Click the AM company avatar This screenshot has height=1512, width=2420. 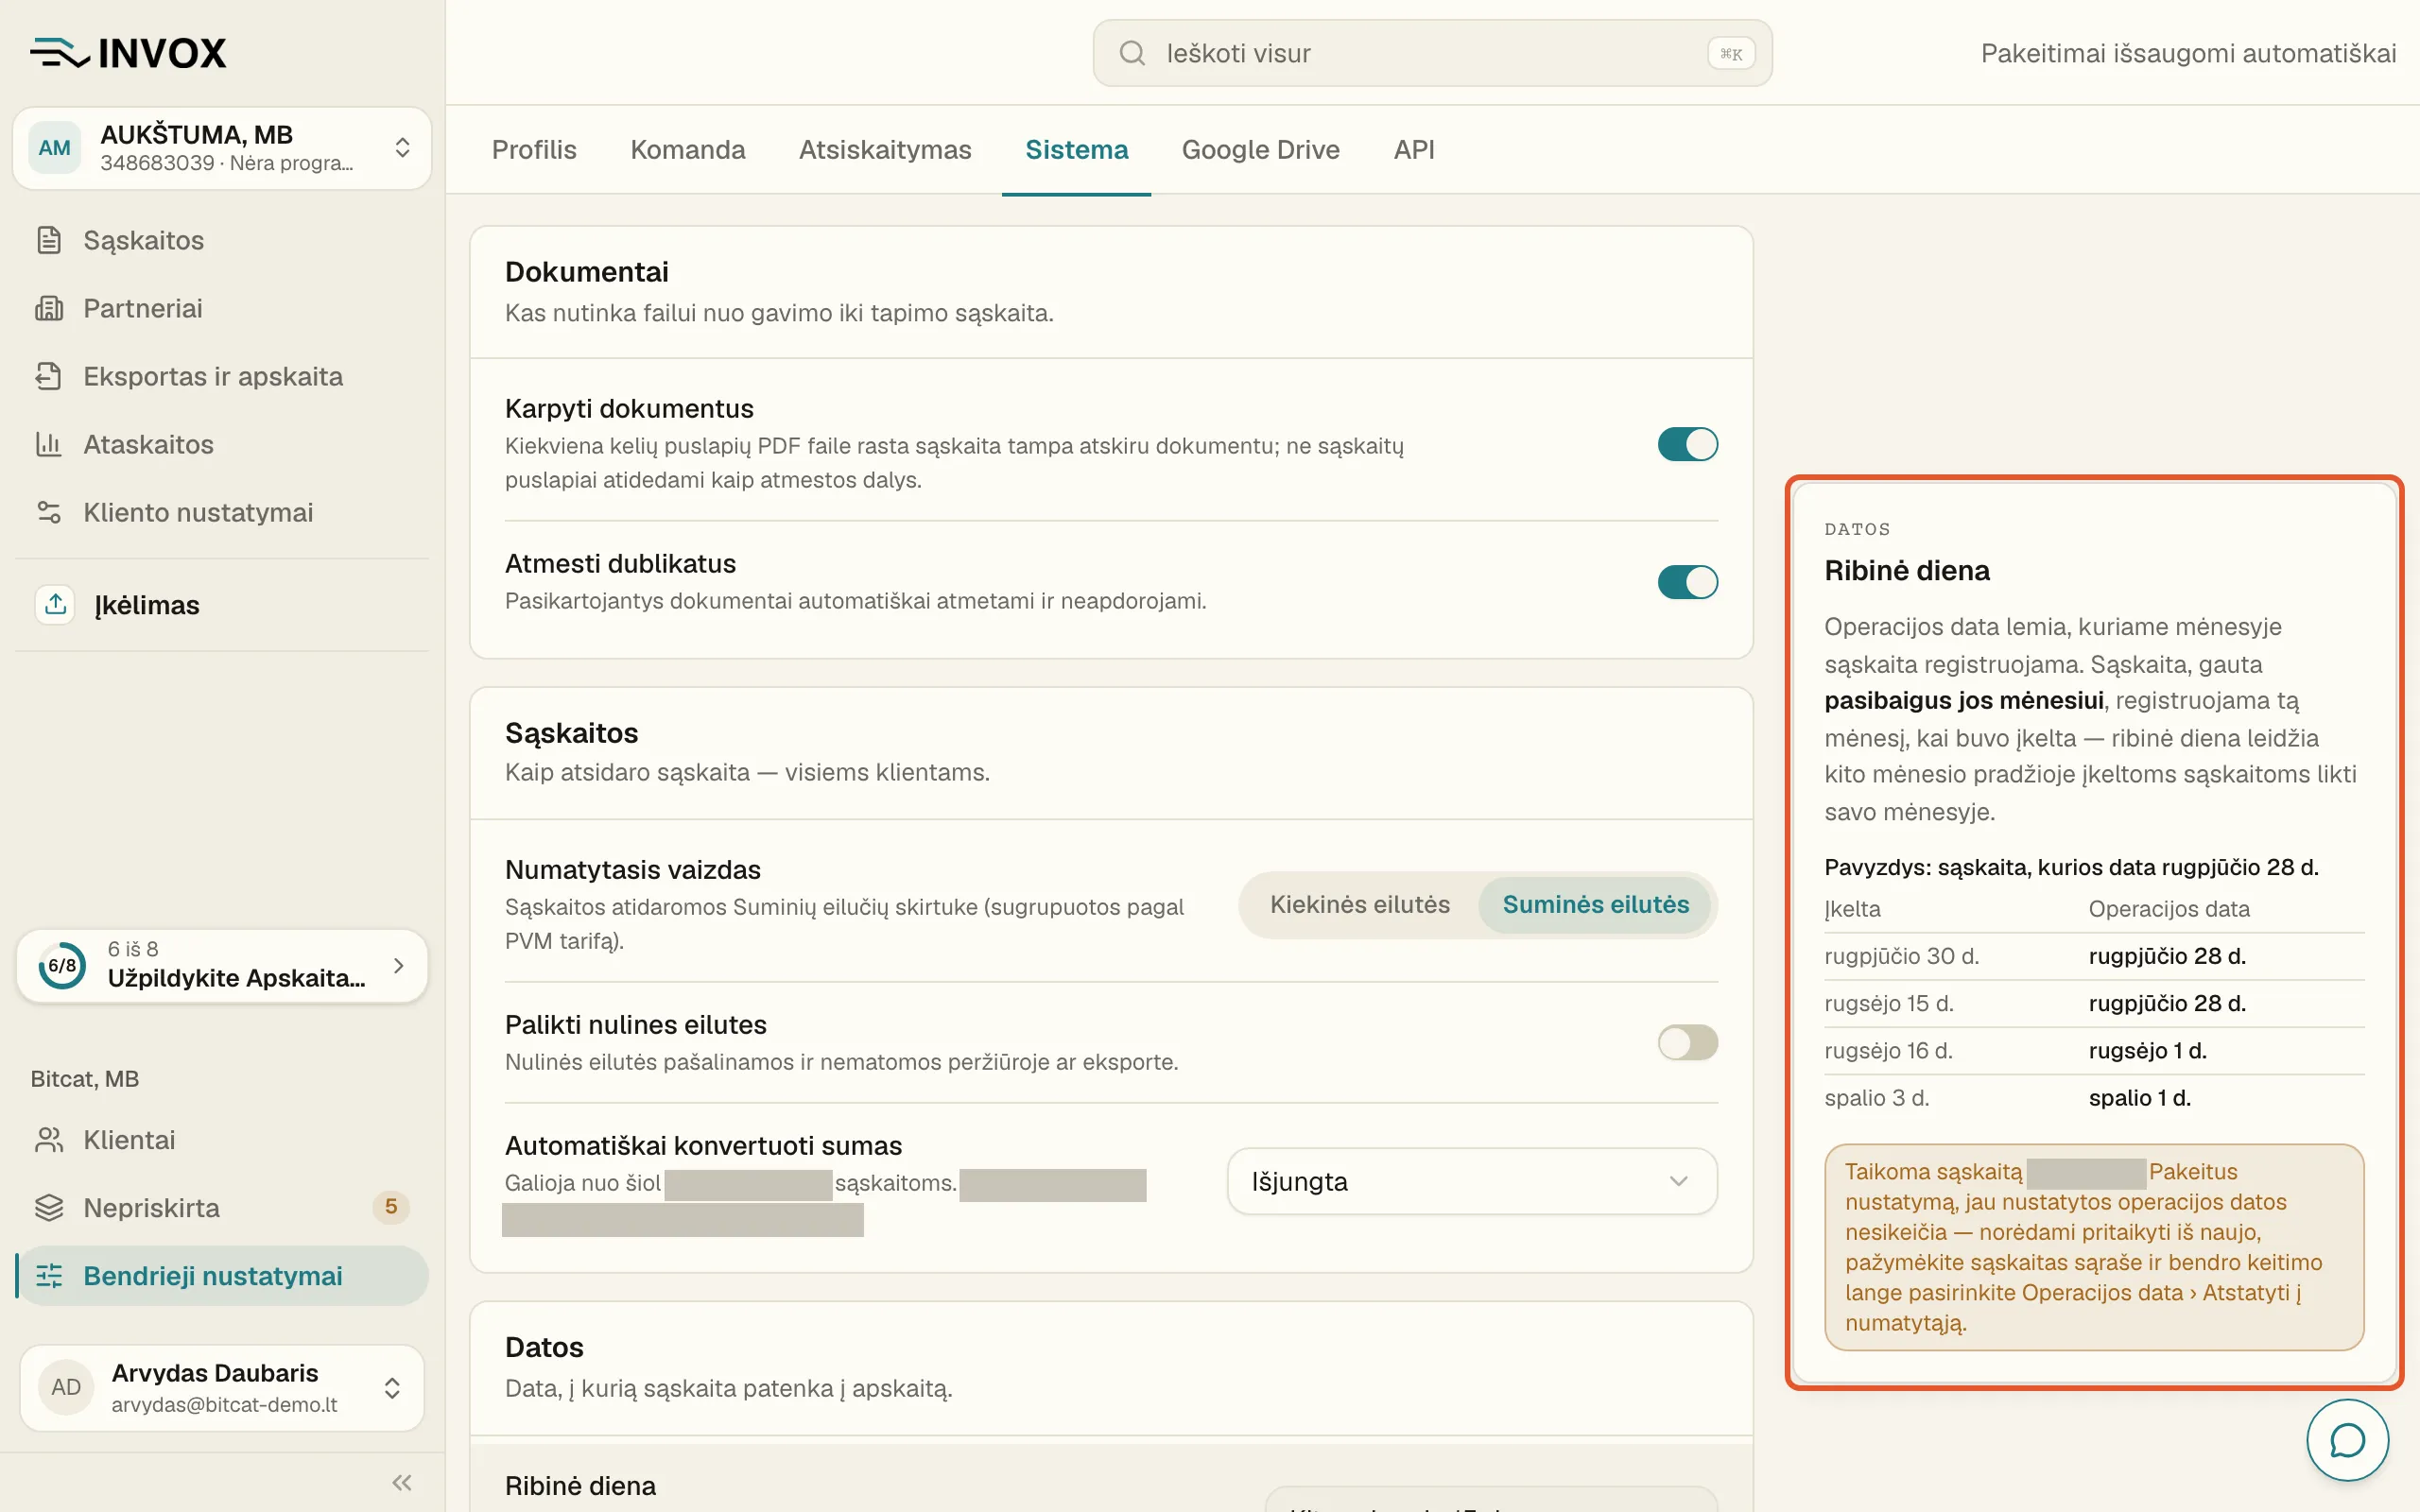pyautogui.click(x=54, y=148)
